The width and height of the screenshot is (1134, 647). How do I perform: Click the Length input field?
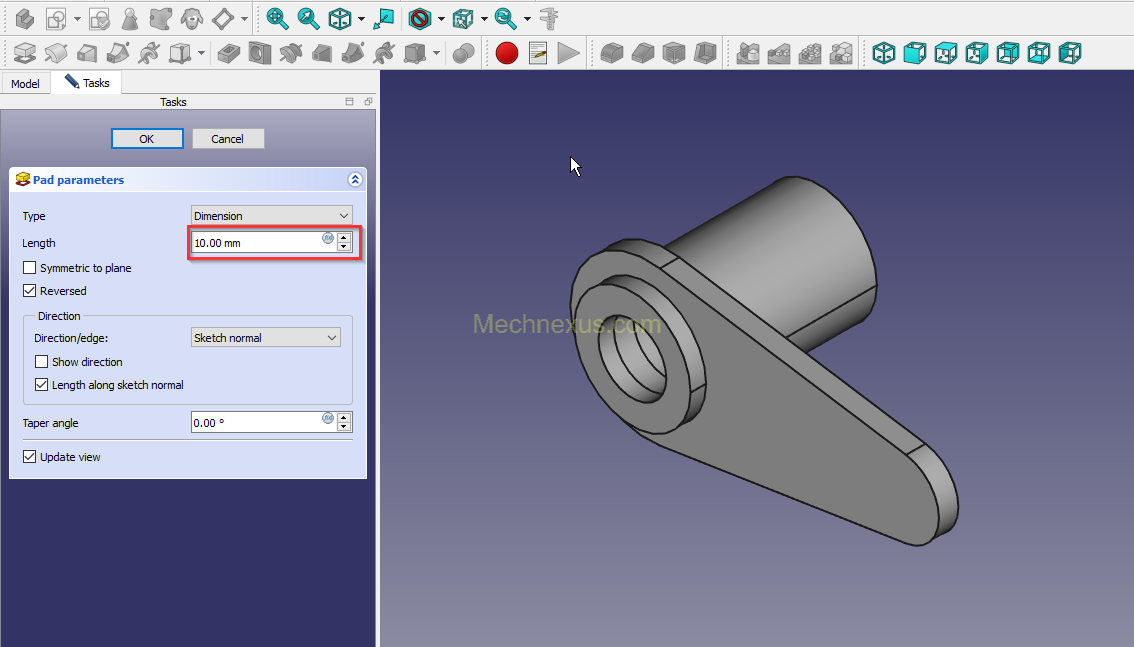(x=256, y=243)
